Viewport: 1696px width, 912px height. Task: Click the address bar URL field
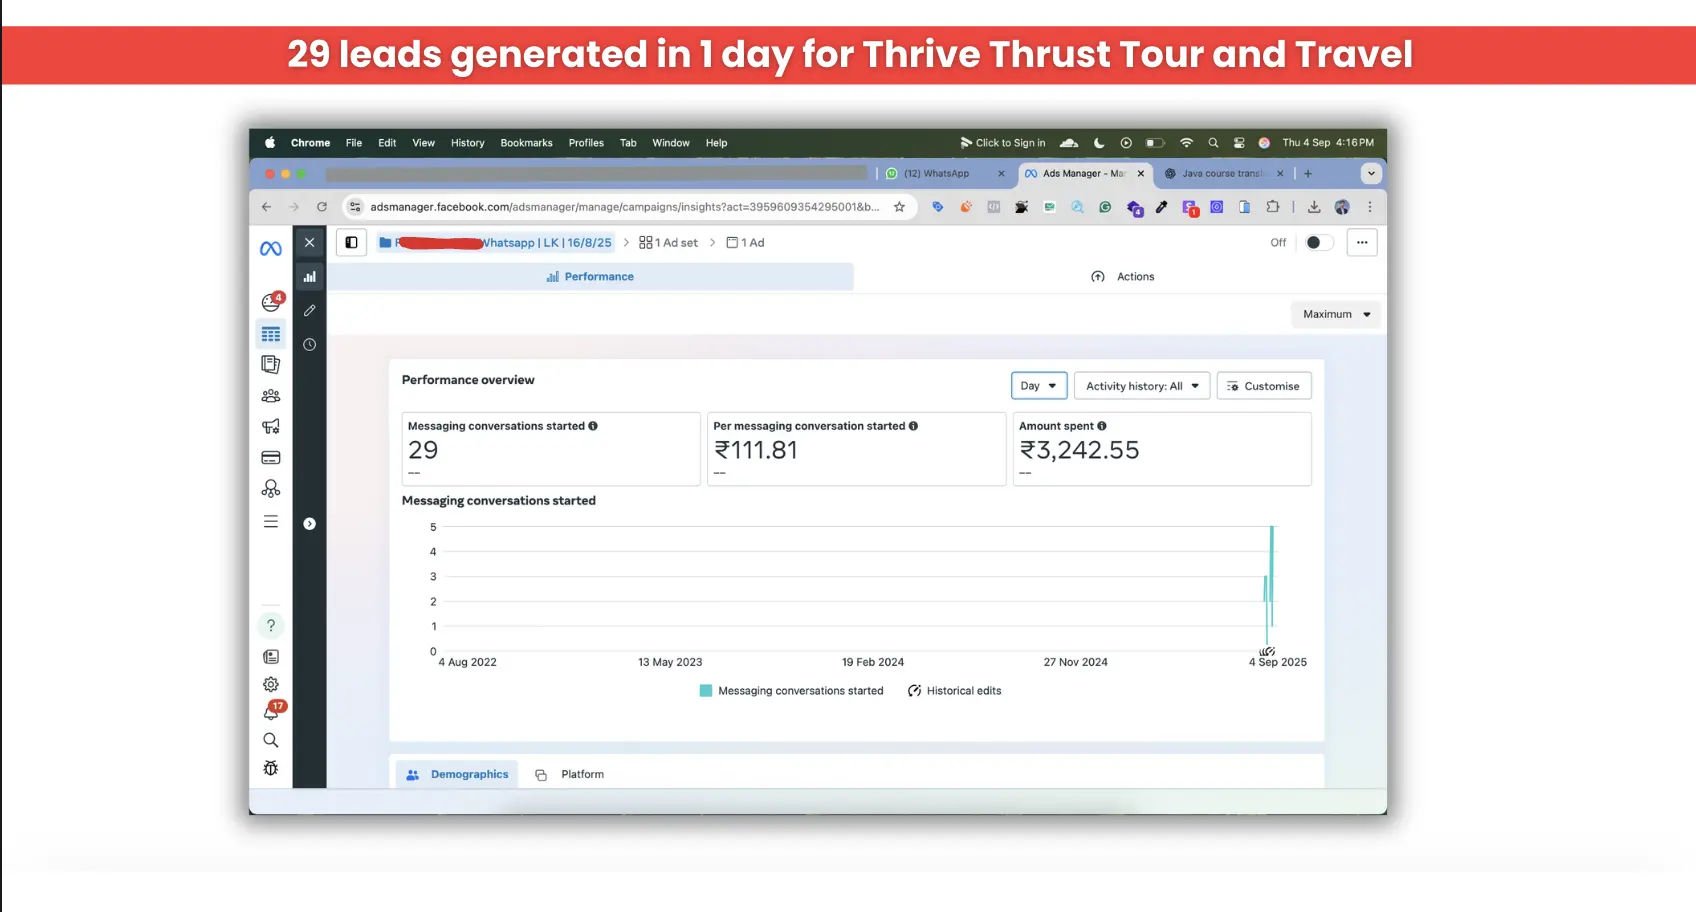[x=624, y=207]
